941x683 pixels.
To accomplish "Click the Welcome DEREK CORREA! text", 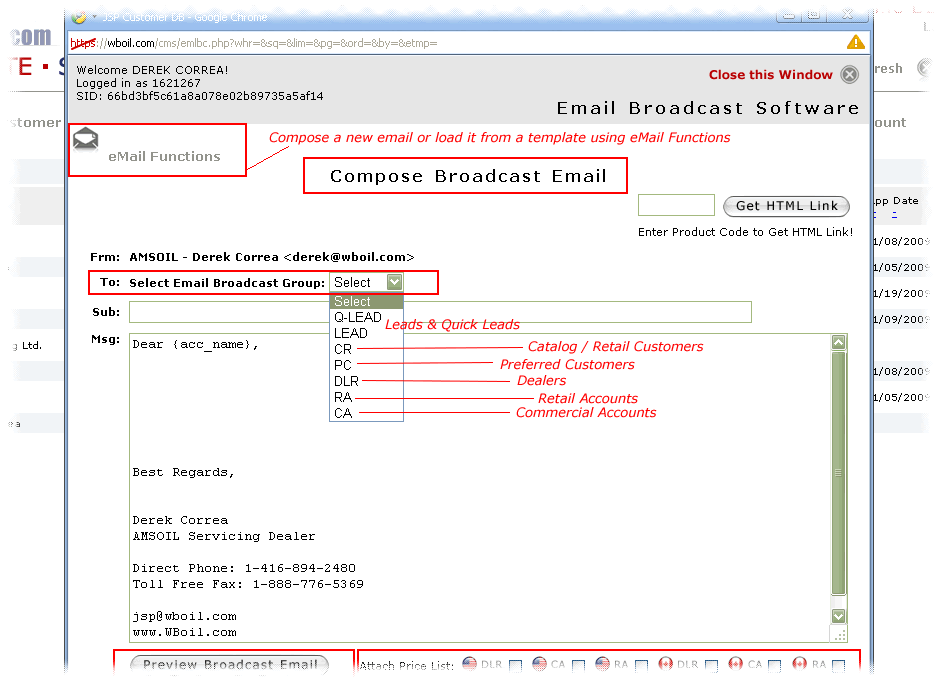I will pos(152,70).
